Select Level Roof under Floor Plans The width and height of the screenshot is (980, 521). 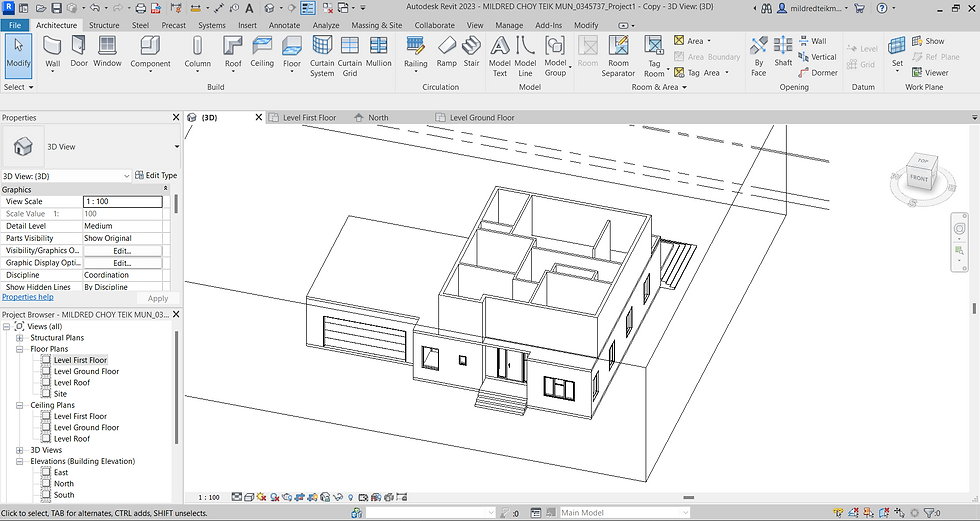72,382
